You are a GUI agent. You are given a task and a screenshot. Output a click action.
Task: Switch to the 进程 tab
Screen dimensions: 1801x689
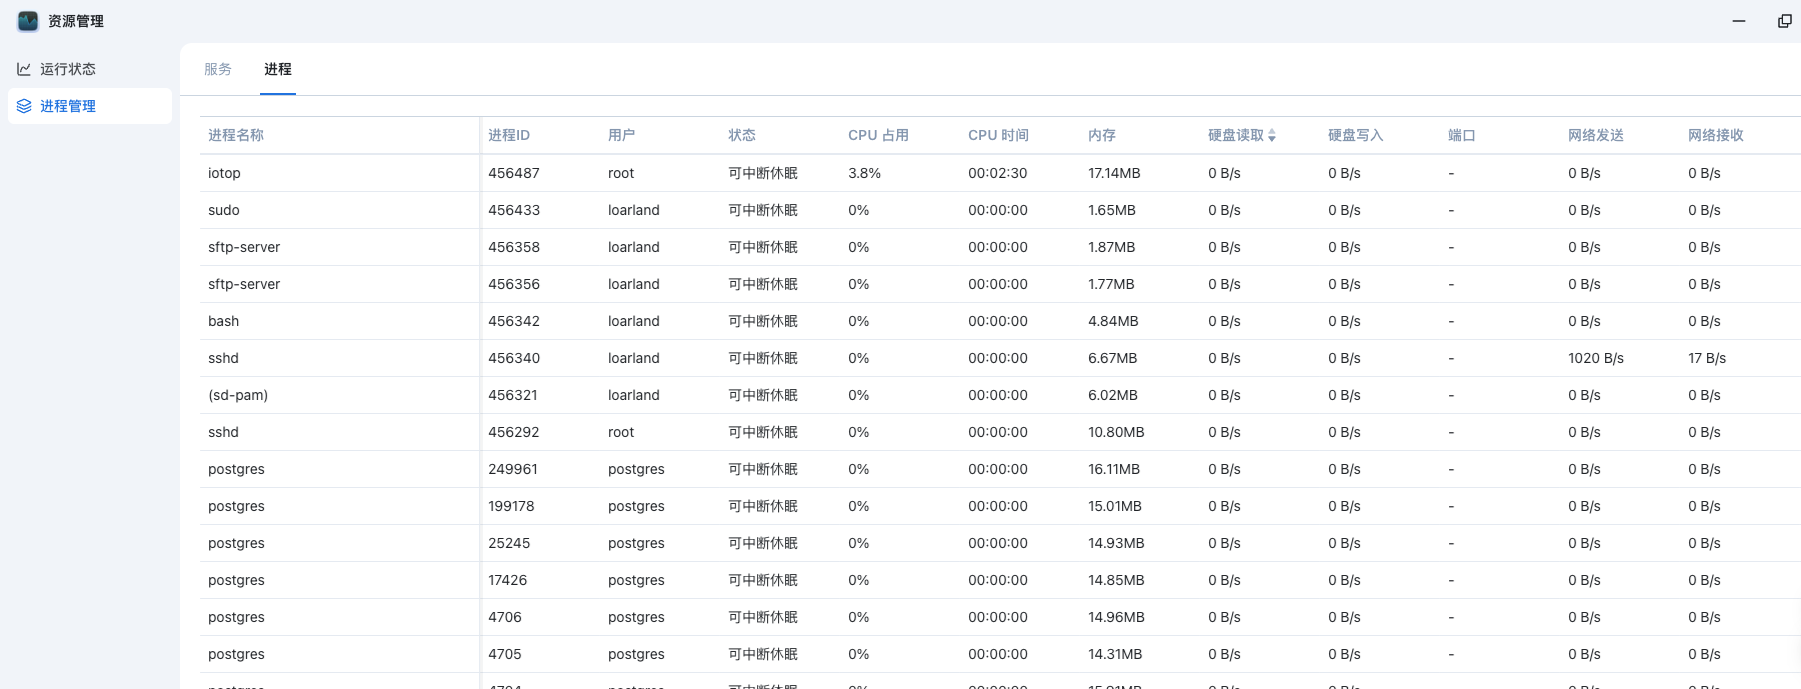click(x=278, y=69)
